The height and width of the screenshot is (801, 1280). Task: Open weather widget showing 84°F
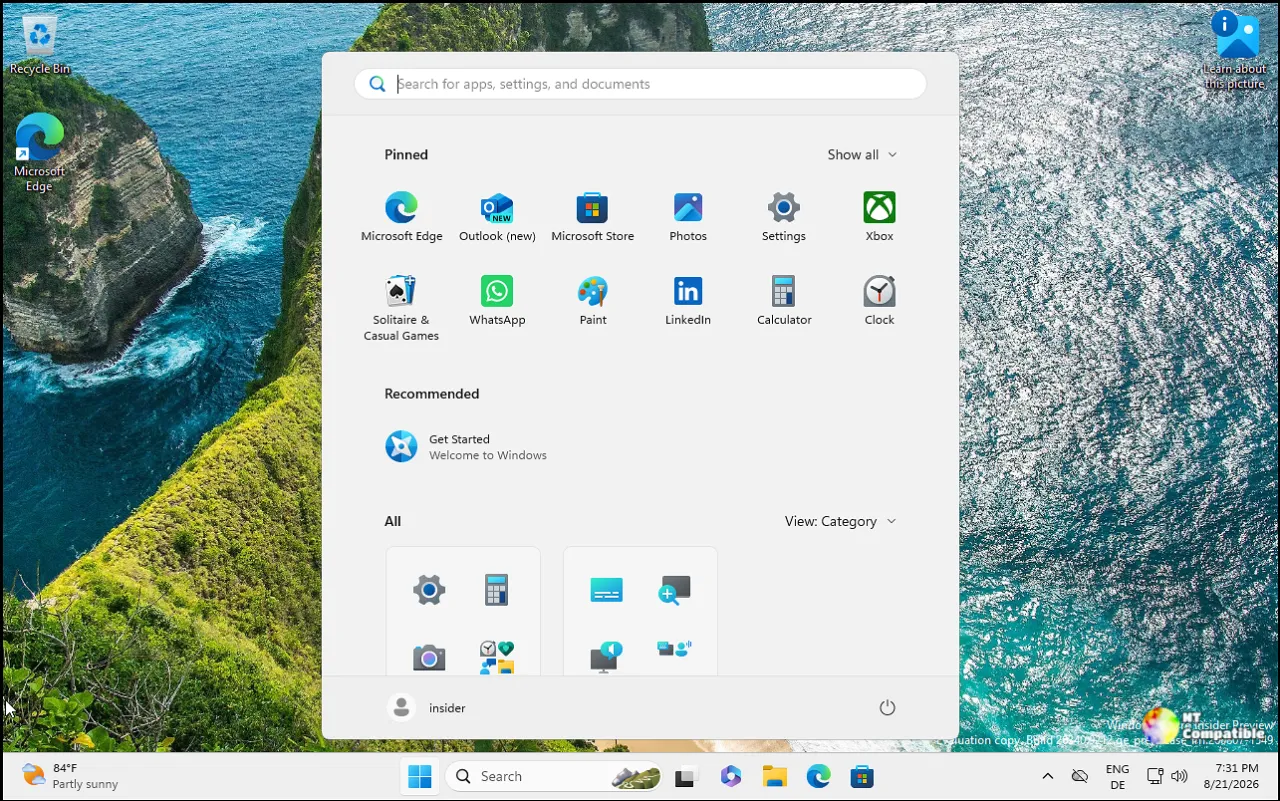tap(70, 776)
